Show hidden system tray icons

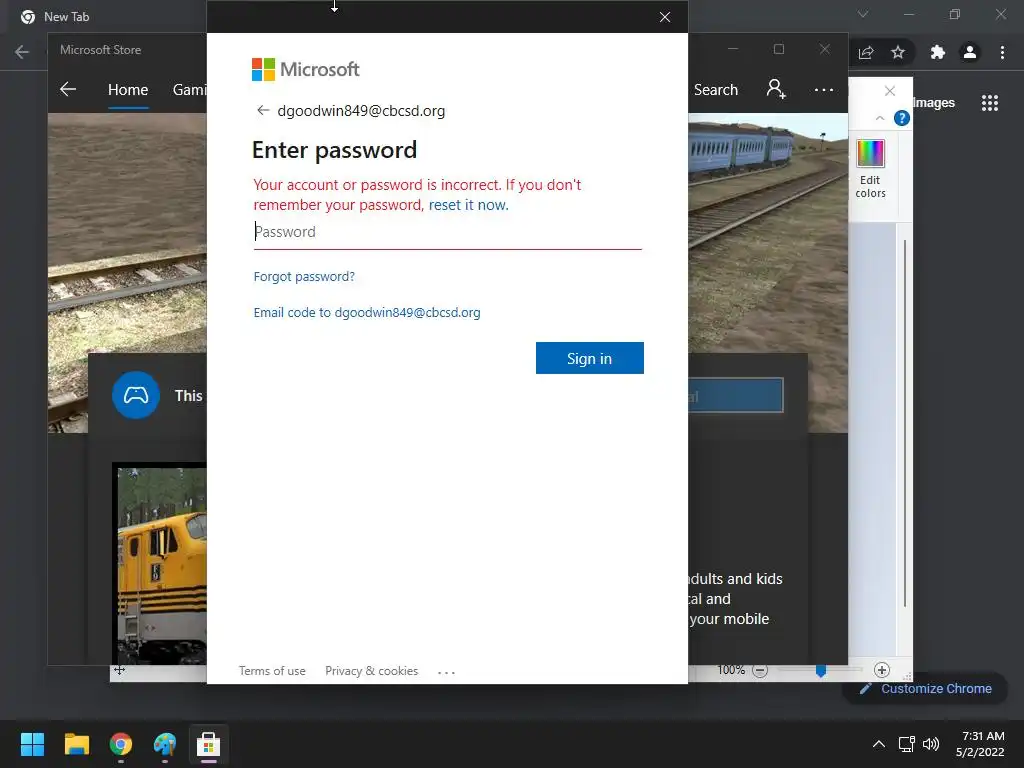[879, 744]
